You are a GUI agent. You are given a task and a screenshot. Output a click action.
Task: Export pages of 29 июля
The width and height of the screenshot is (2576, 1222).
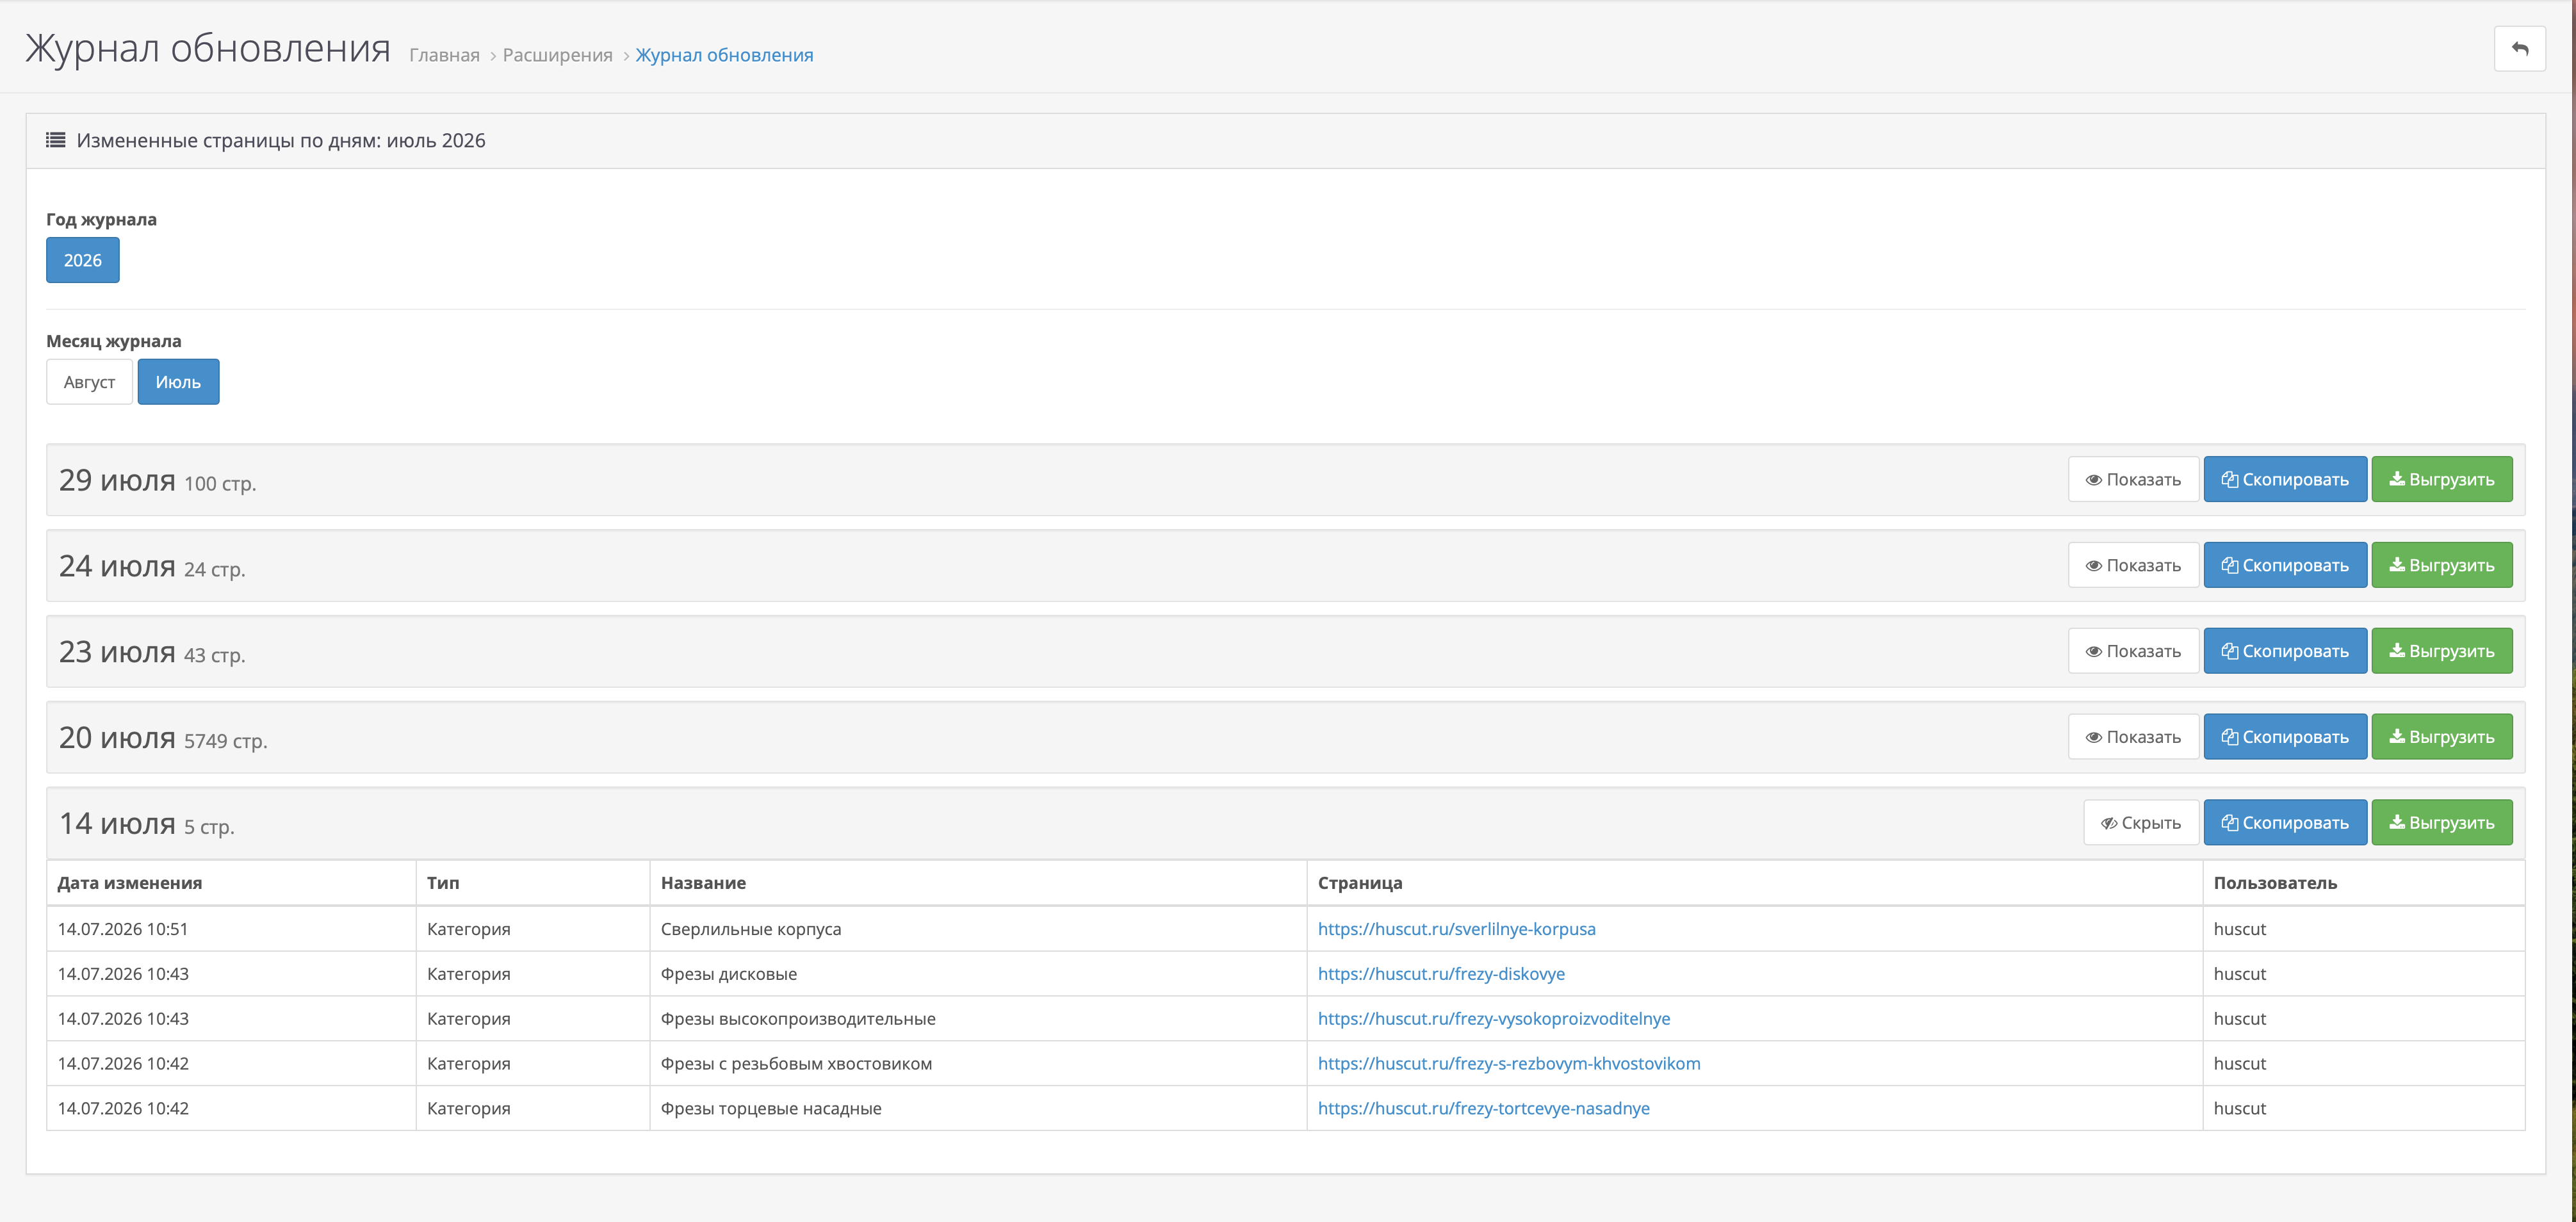(2442, 479)
